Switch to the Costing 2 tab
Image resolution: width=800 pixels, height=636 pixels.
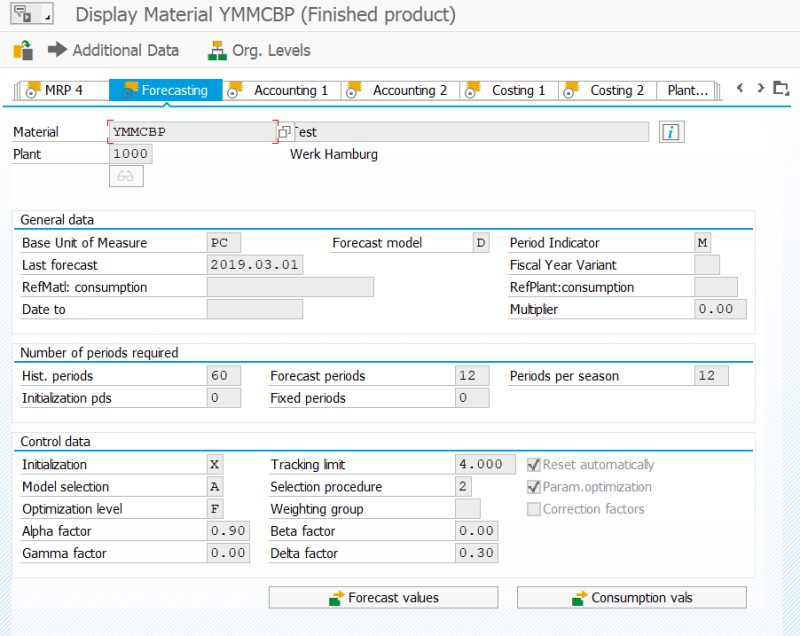(x=608, y=90)
